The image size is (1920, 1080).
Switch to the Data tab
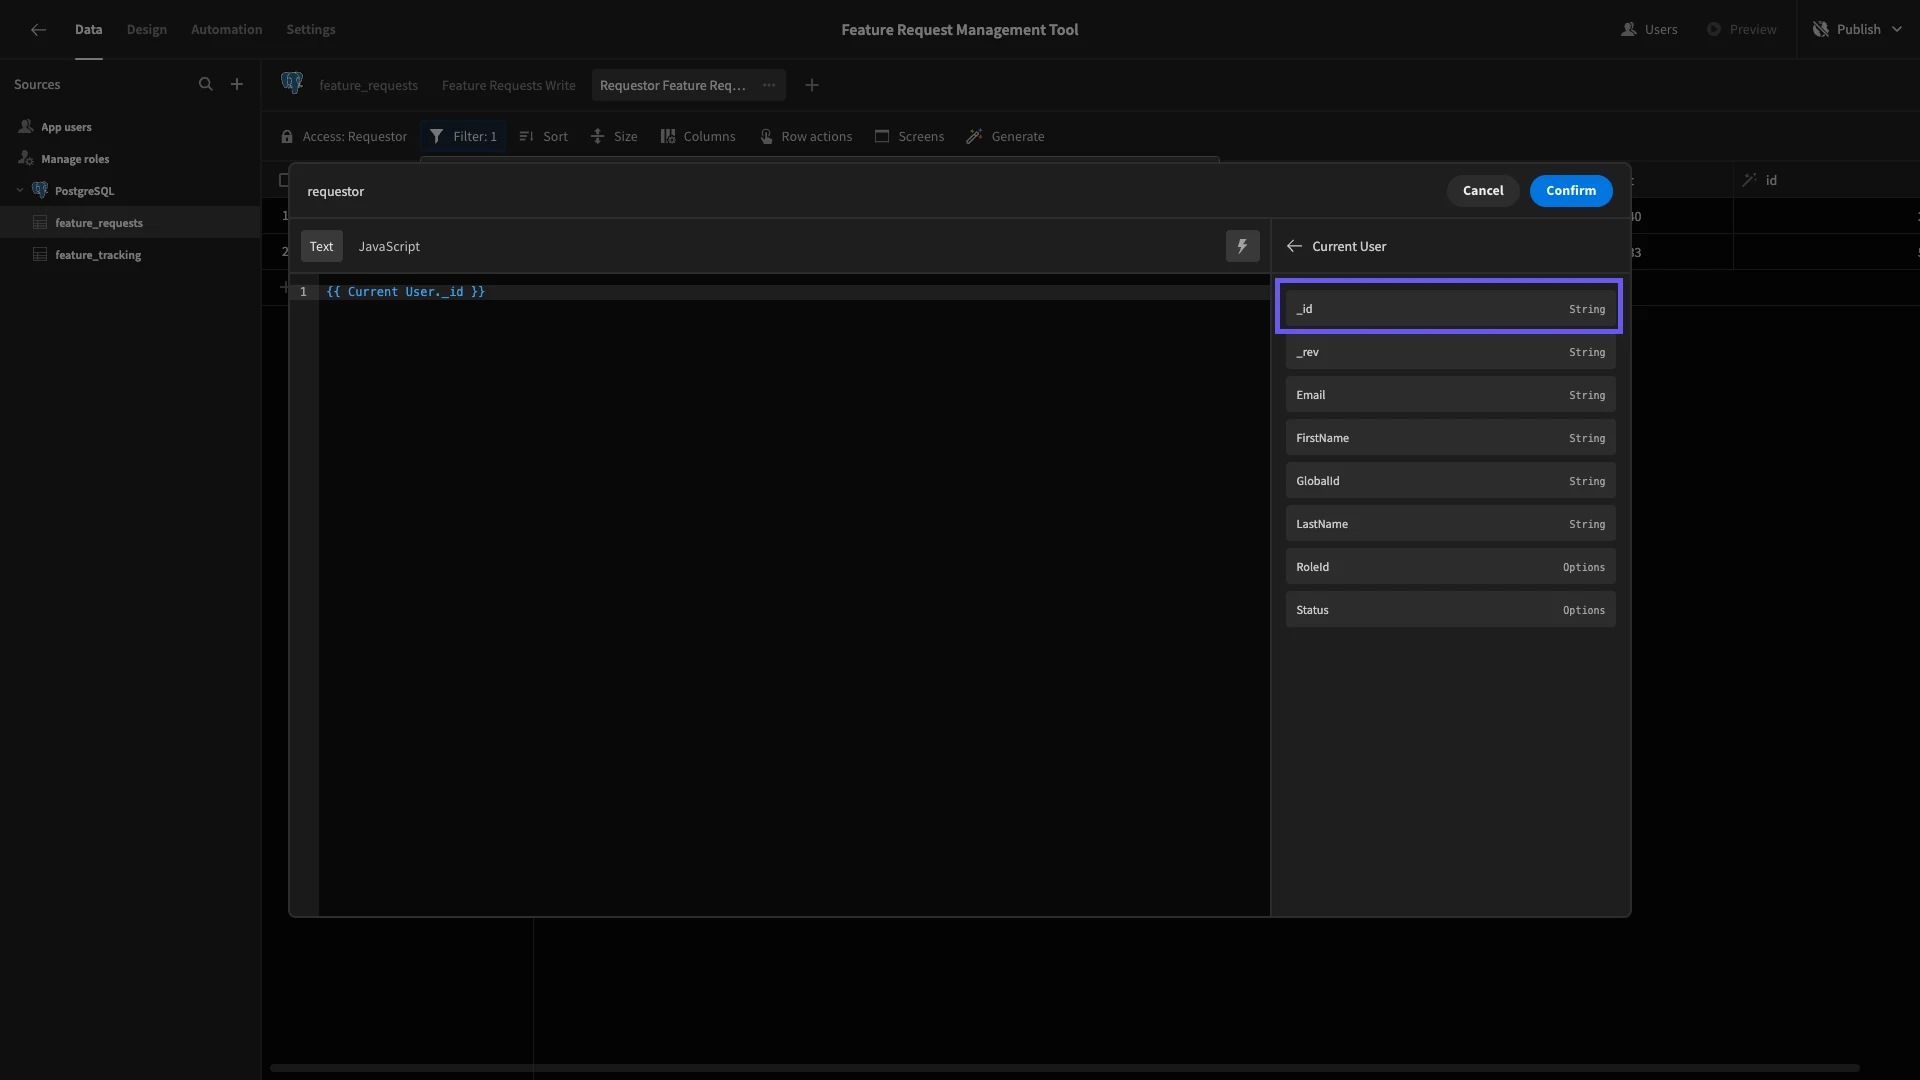[x=88, y=30]
